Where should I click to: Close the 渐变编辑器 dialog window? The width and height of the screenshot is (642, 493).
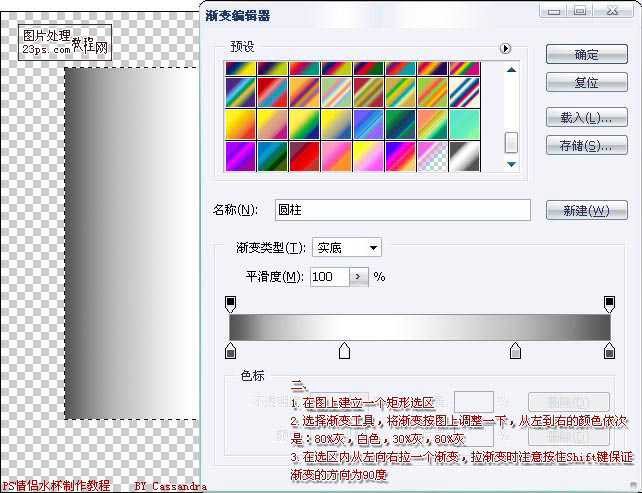[613, 11]
